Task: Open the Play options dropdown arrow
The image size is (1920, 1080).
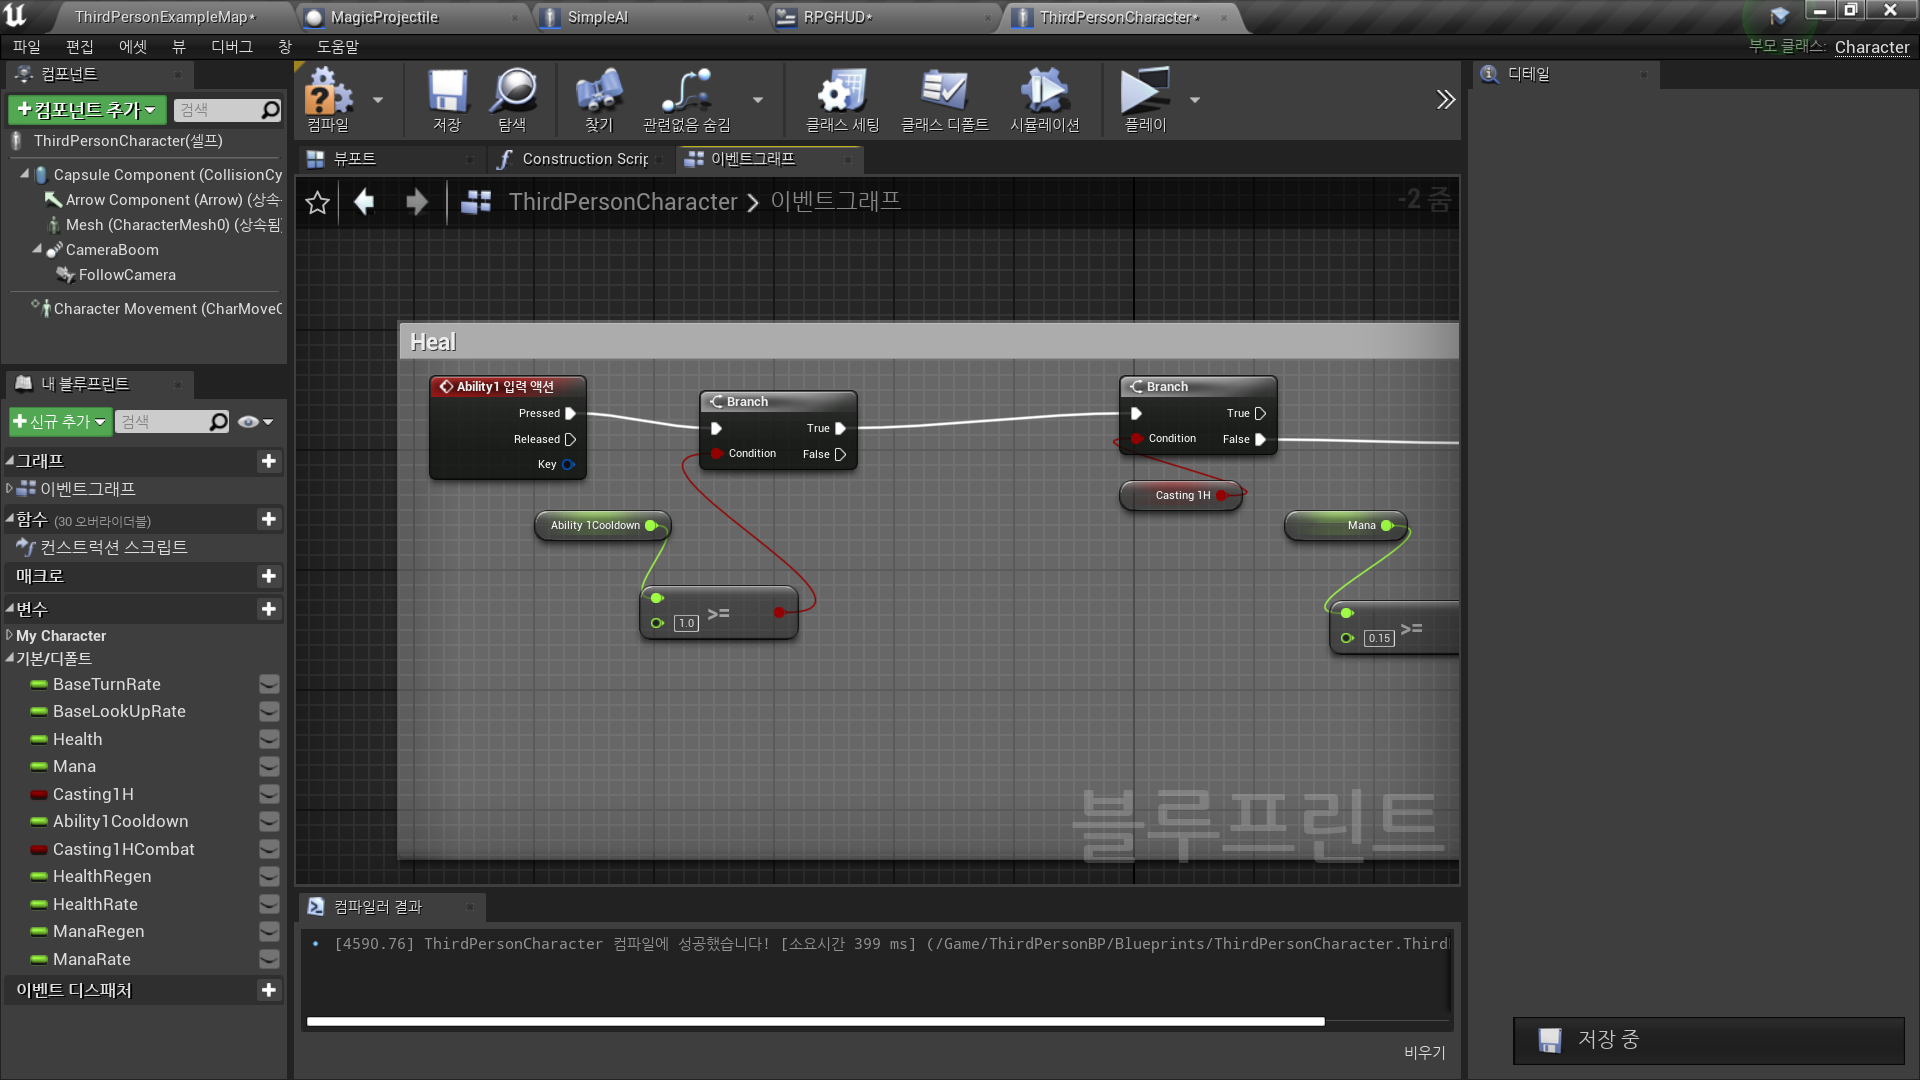Action: pyautogui.click(x=1194, y=100)
